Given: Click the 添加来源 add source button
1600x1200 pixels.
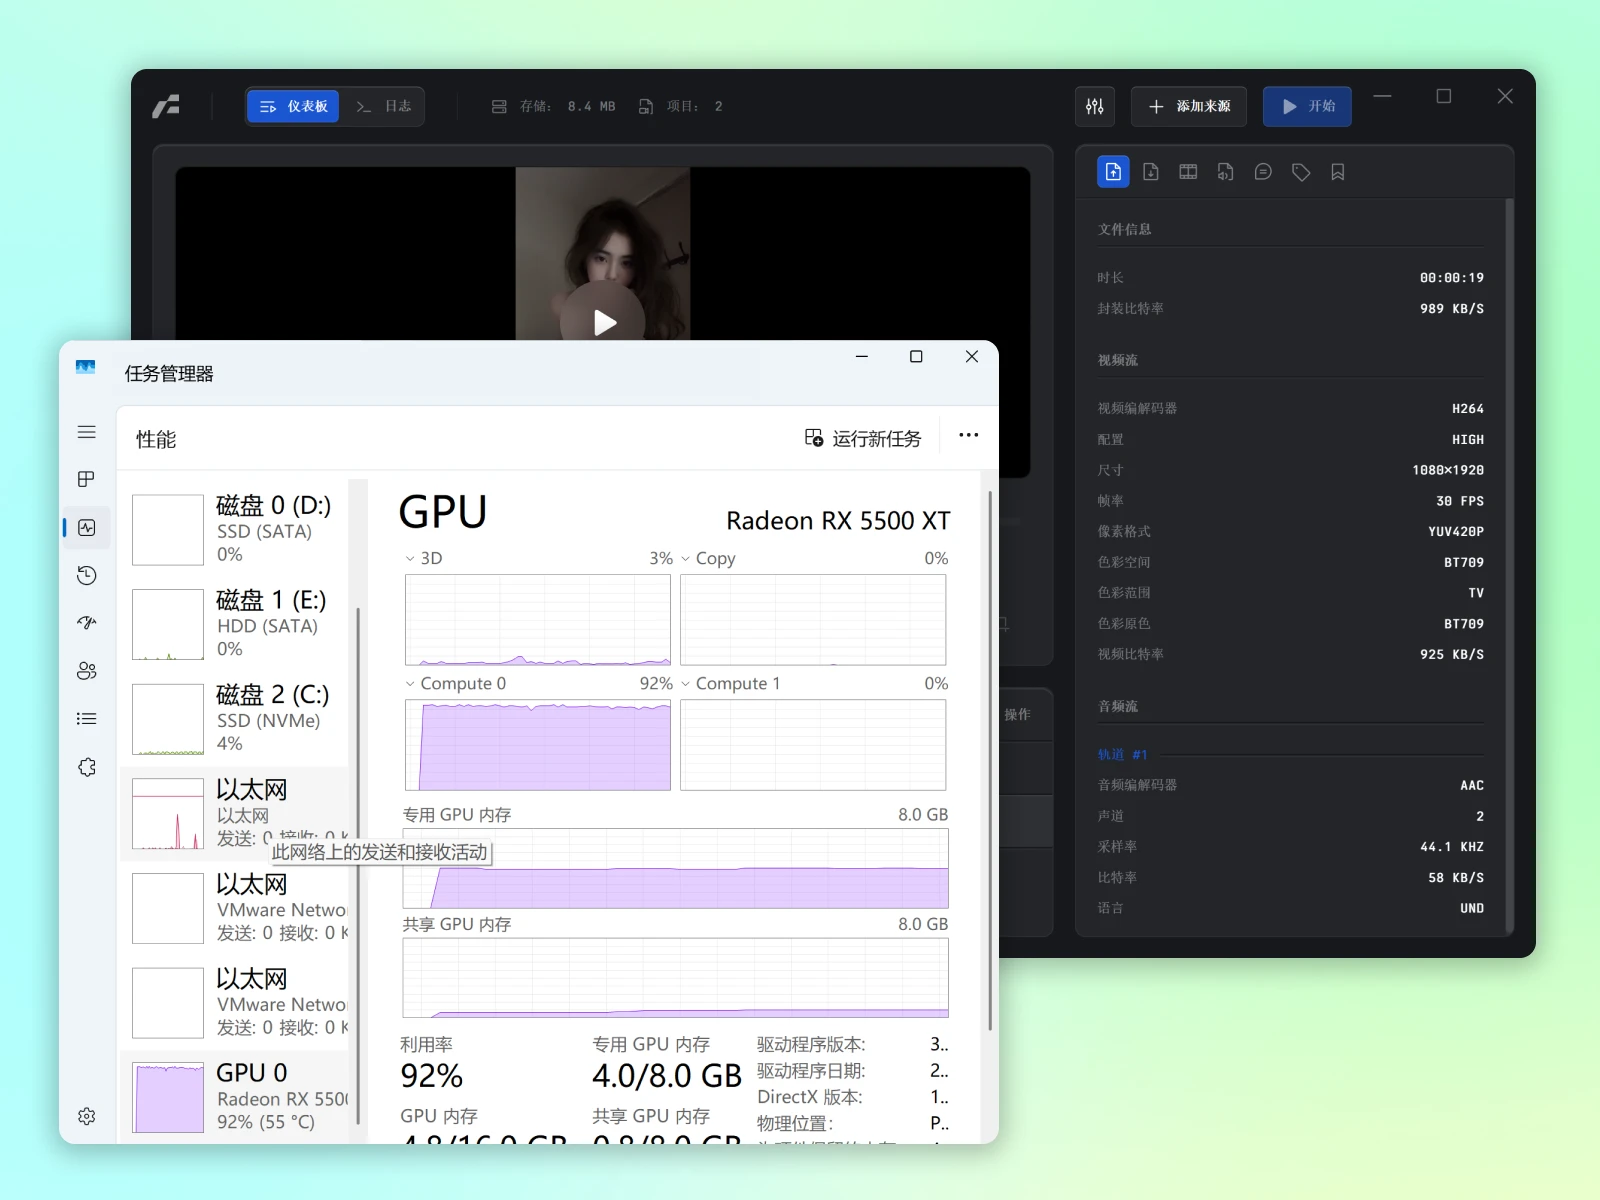Looking at the screenshot, I should click(1189, 106).
